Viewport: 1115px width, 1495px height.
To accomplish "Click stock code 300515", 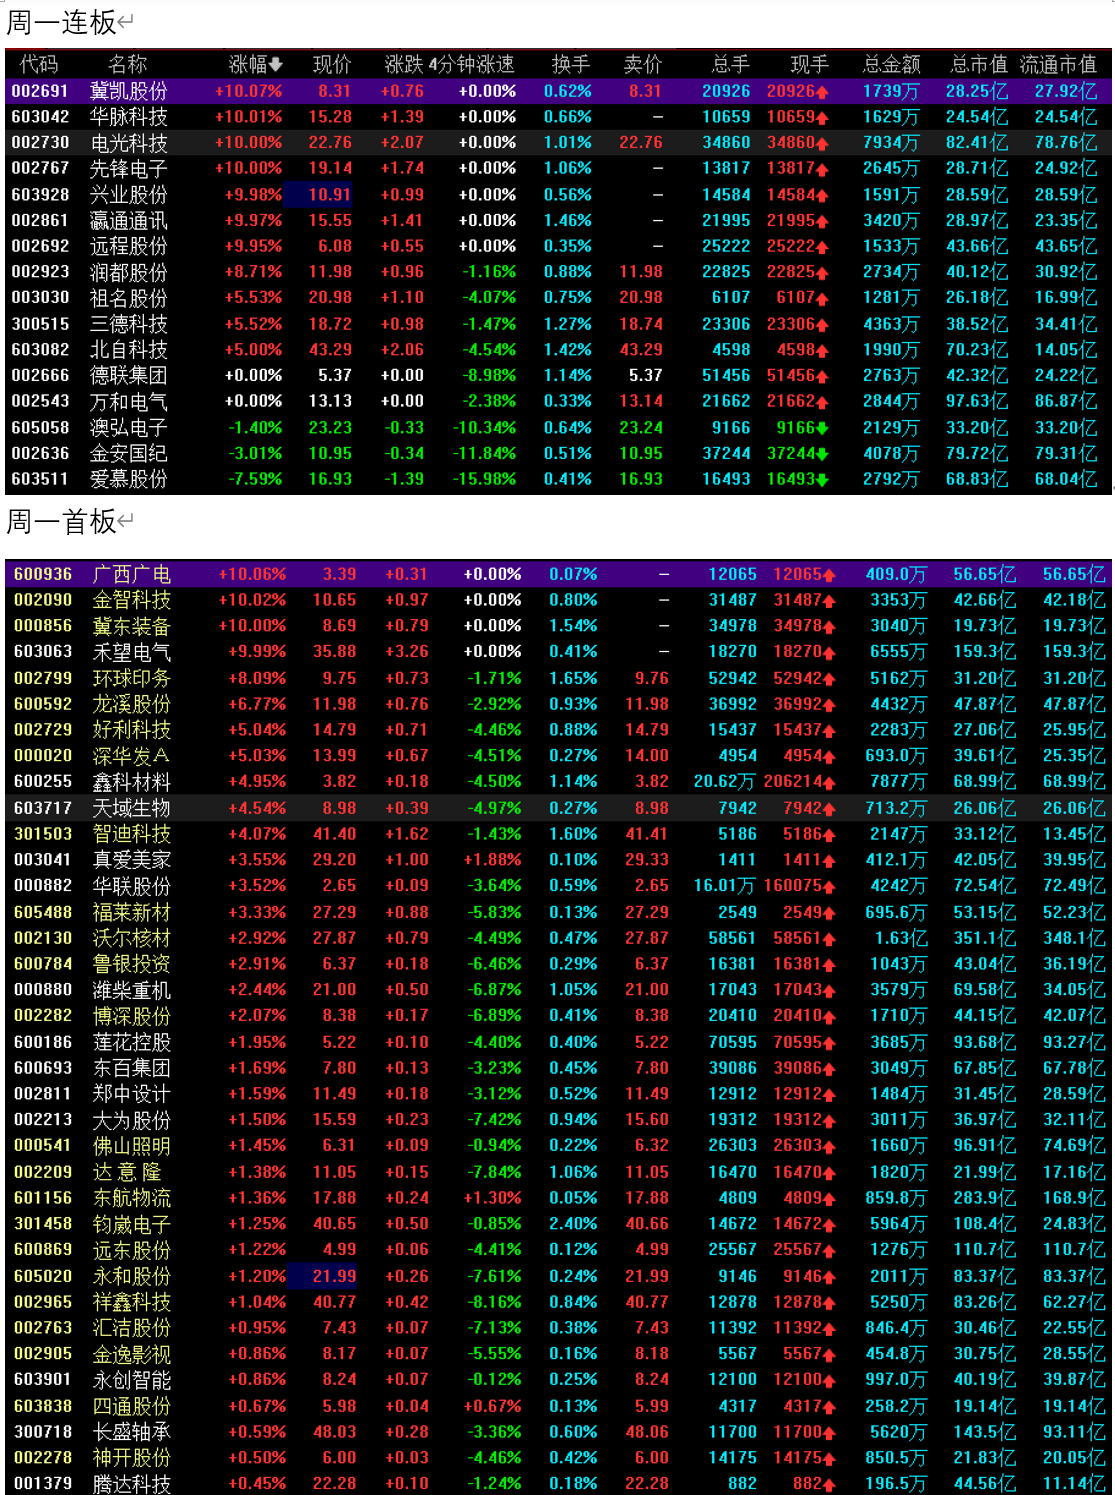I will point(40,324).
